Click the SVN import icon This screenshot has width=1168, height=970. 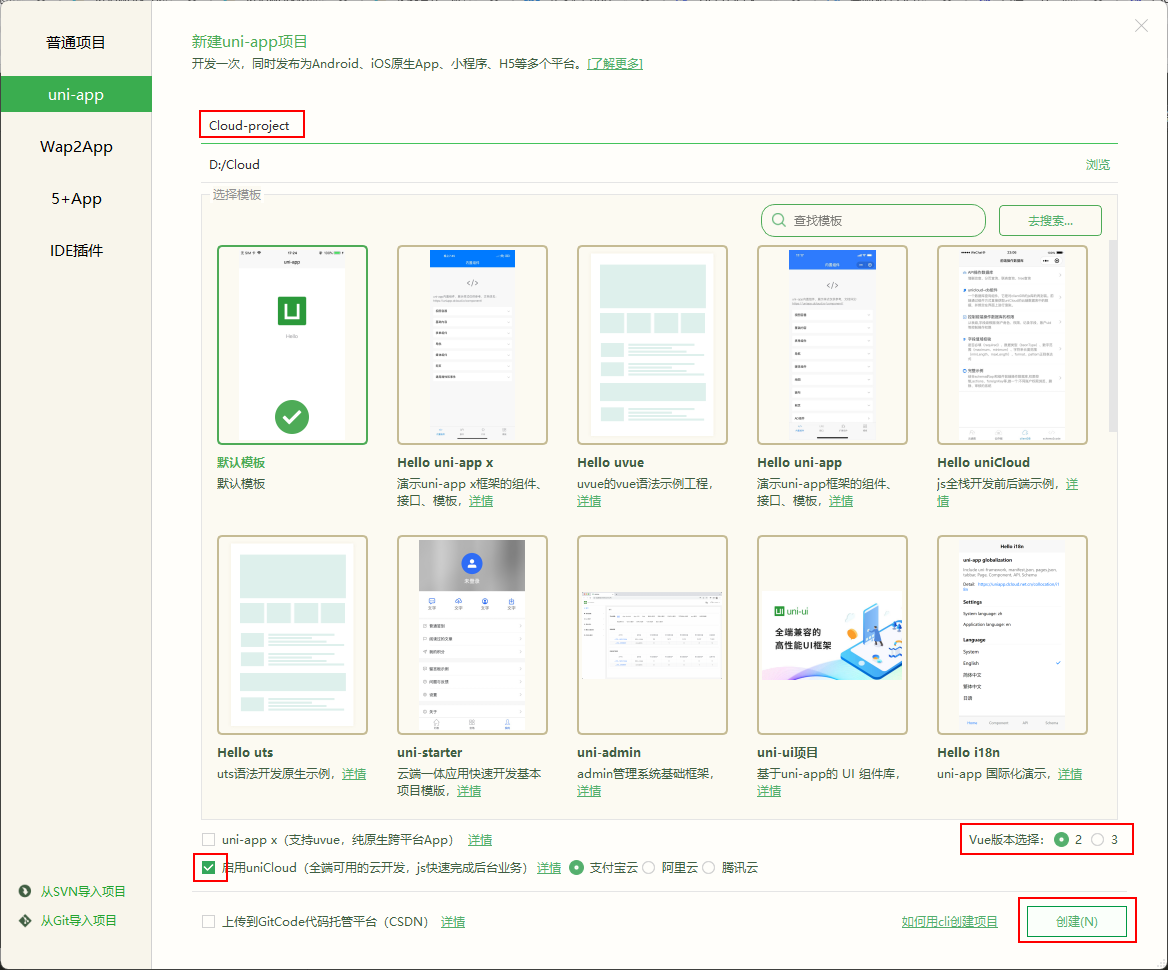click(25, 891)
